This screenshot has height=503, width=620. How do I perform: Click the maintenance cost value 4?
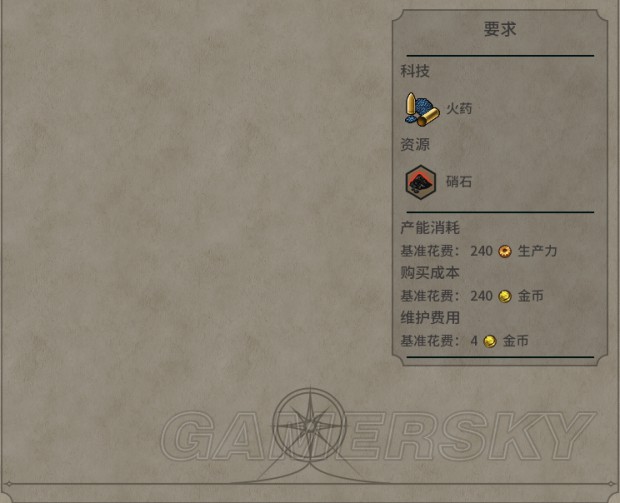(x=474, y=341)
